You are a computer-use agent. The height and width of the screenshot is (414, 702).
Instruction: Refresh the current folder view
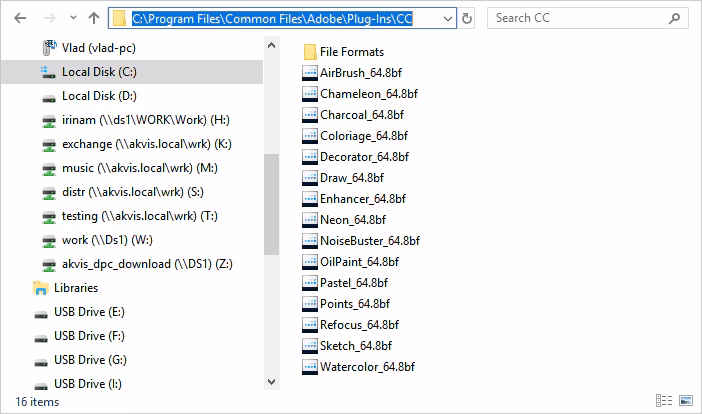coord(468,18)
